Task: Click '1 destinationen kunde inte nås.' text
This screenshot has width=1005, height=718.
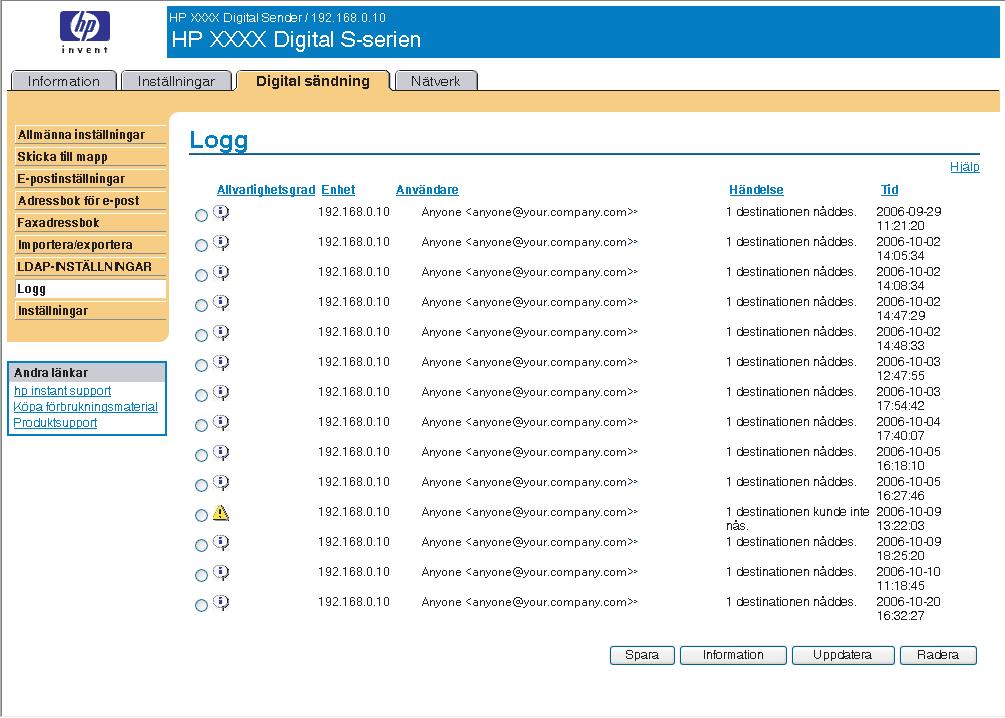Action: tap(798, 519)
